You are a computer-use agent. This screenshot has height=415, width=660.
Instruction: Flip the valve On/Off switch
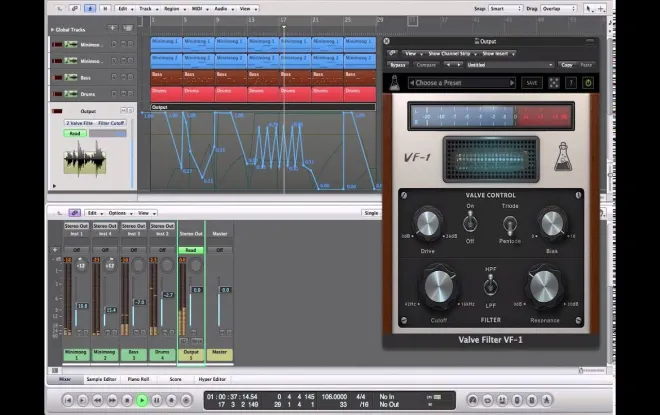pos(470,223)
